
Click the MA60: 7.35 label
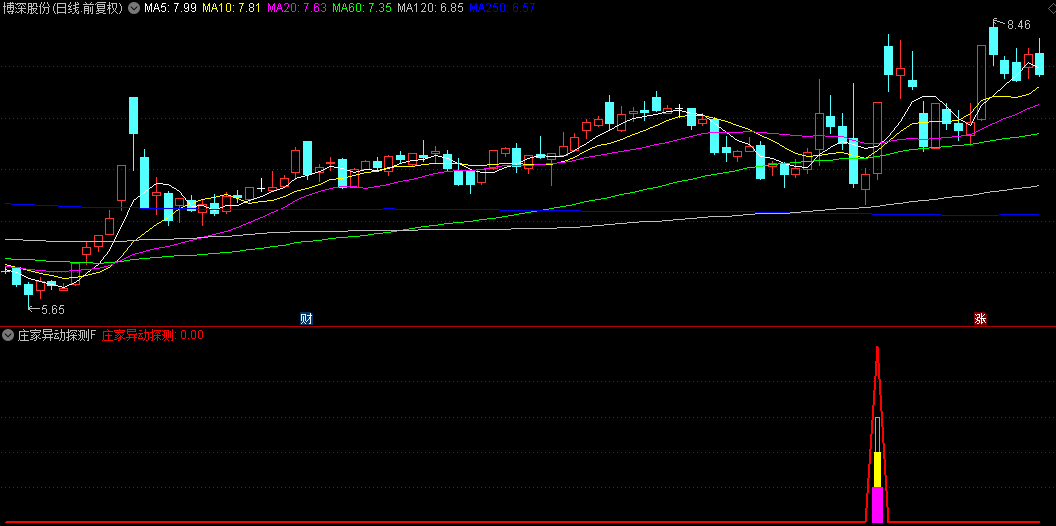[x=362, y=8]
